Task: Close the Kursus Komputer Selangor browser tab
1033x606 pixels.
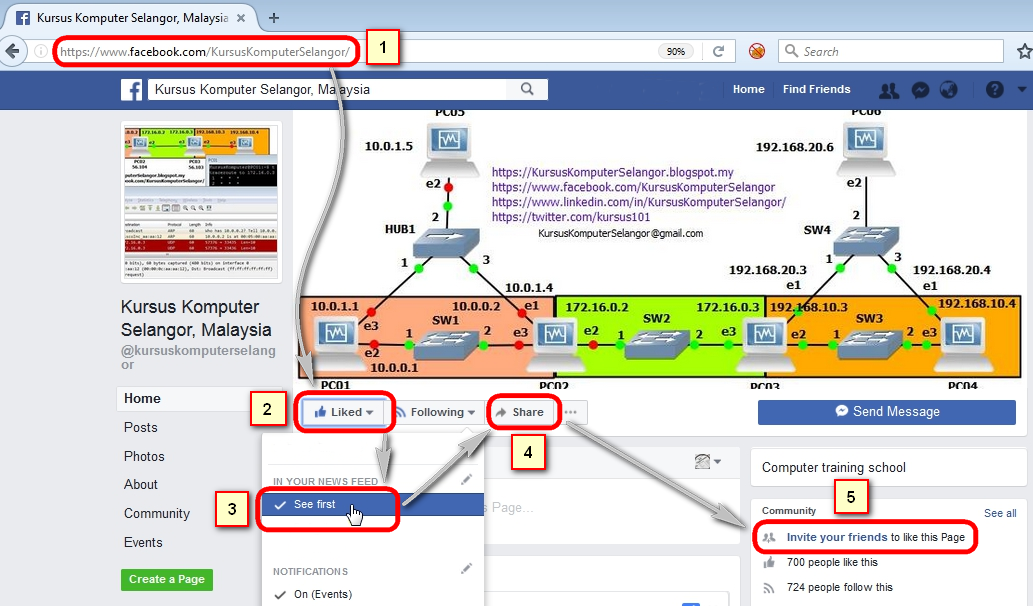Action: pyautogui.click(x=241, y=18)
